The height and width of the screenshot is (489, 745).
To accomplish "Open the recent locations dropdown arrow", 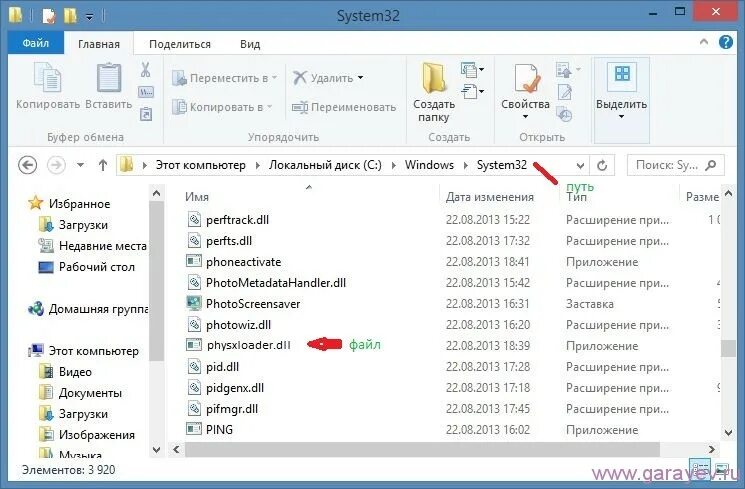I will (81, 165).
